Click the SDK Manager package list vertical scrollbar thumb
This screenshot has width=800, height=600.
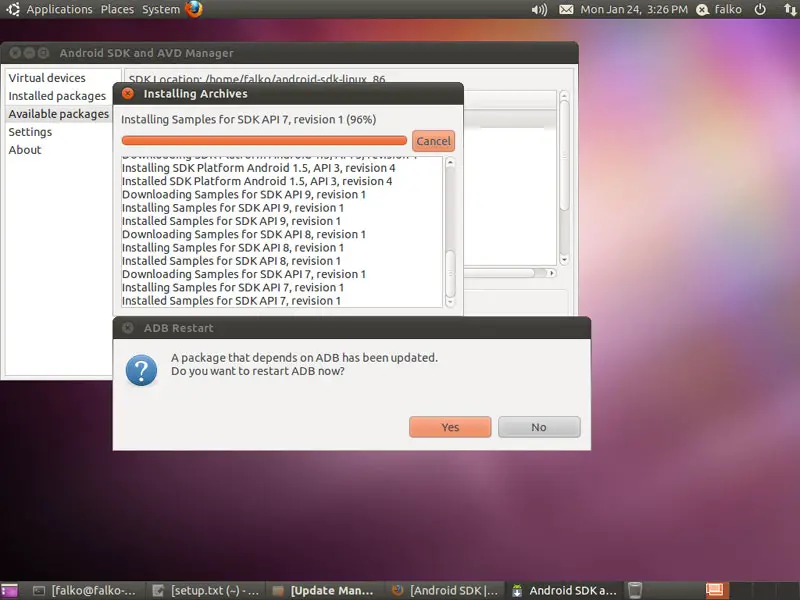tap(564, 156)
